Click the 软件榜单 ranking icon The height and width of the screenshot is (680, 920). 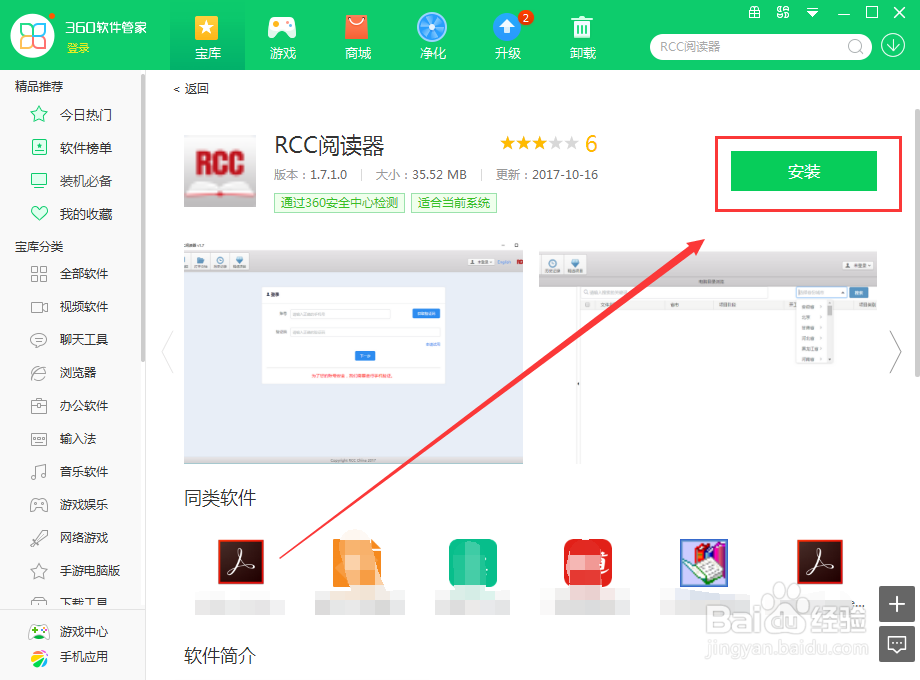(x=39, y=147)
